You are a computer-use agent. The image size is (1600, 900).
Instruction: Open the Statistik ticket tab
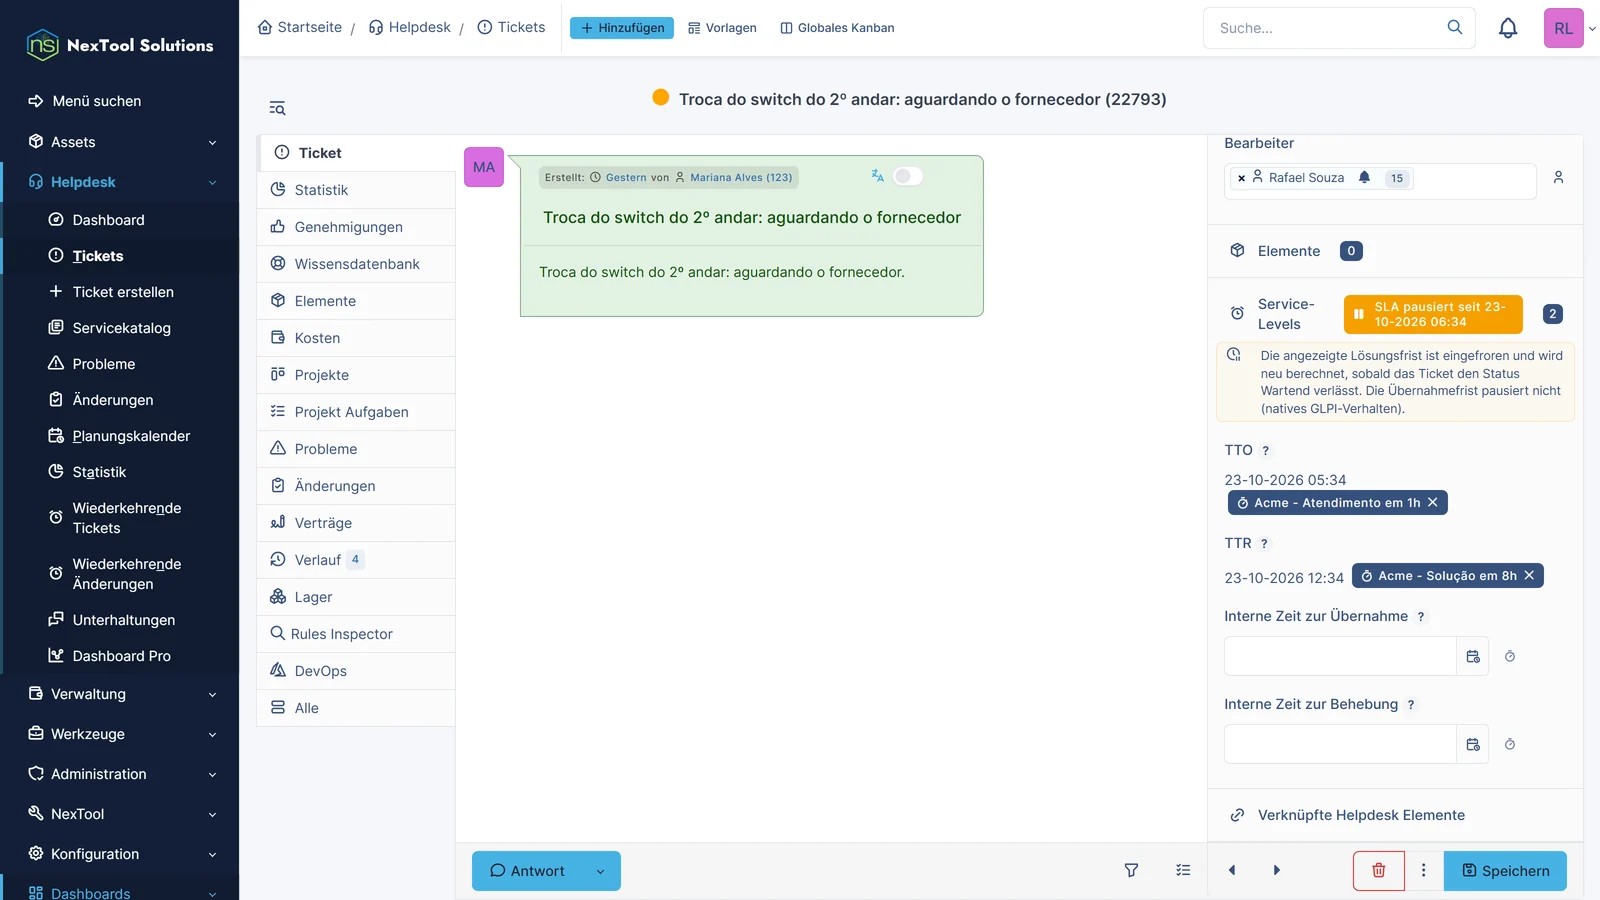click(x=356, y=190)
